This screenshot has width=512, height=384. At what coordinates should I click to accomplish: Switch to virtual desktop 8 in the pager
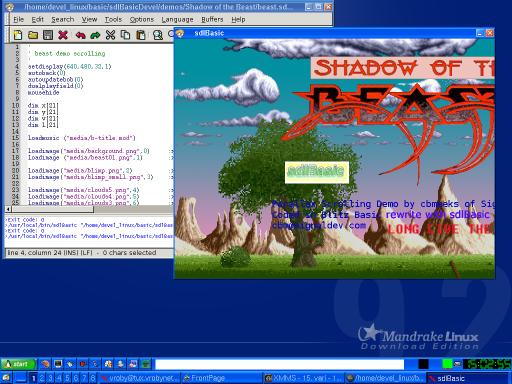click(x=93, y=378)
